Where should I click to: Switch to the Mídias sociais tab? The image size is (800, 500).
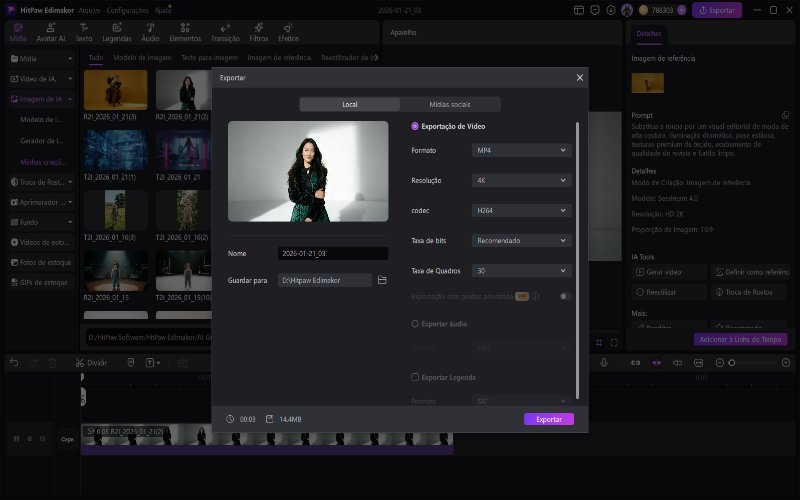(x=449, y=104)
